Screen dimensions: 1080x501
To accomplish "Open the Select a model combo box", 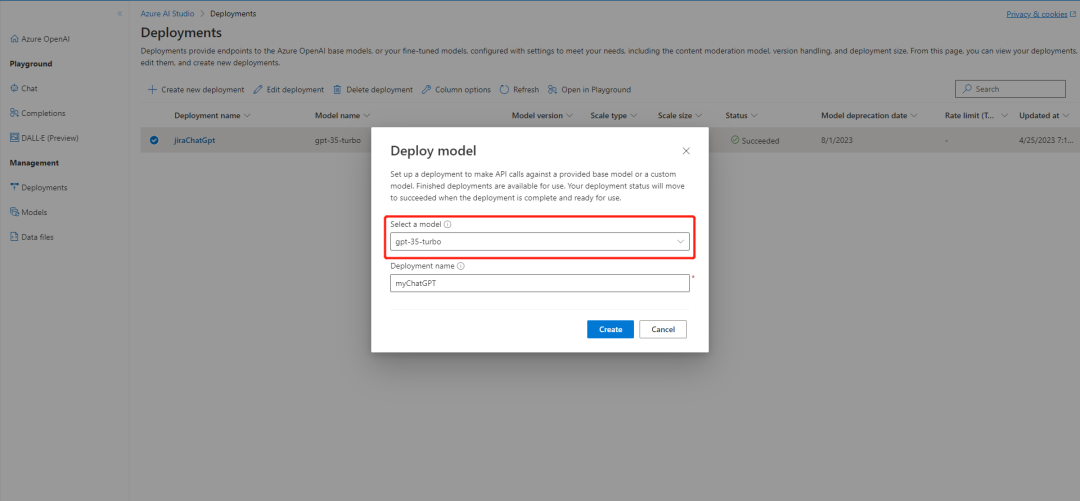I will (x=539, y=242).
